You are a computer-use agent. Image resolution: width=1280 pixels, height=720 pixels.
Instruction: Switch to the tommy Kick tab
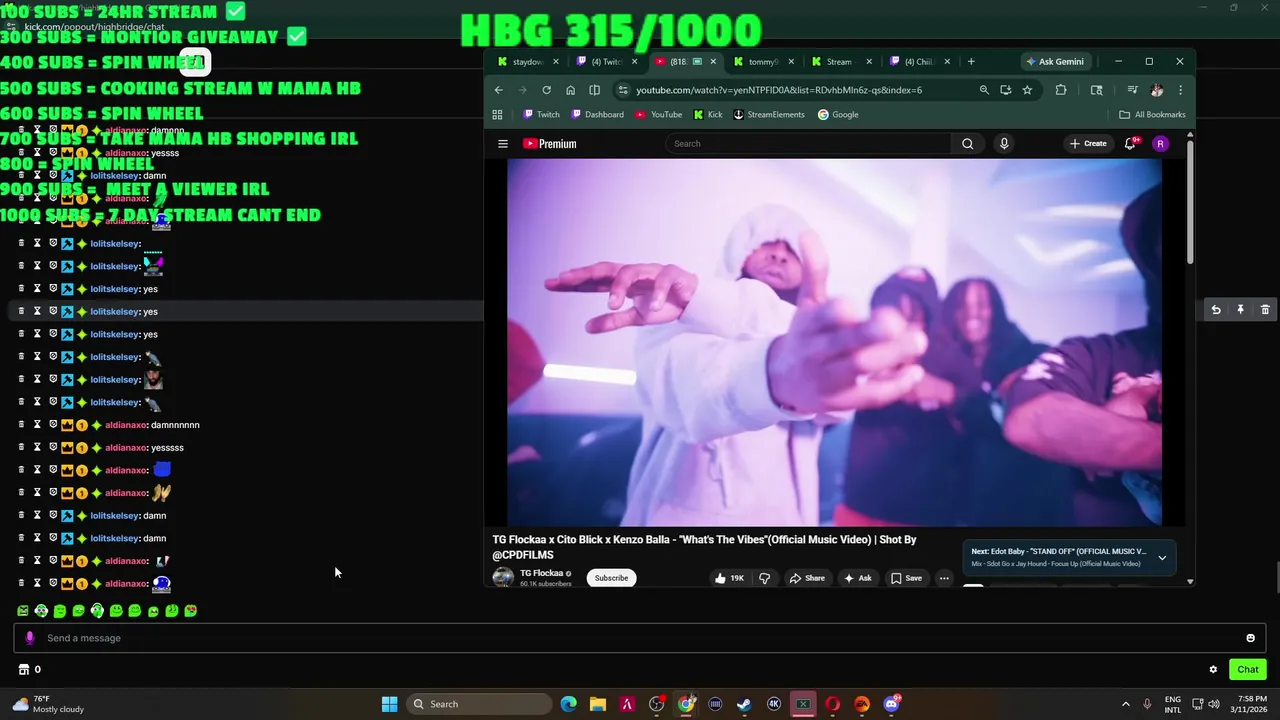pos(763,62)
